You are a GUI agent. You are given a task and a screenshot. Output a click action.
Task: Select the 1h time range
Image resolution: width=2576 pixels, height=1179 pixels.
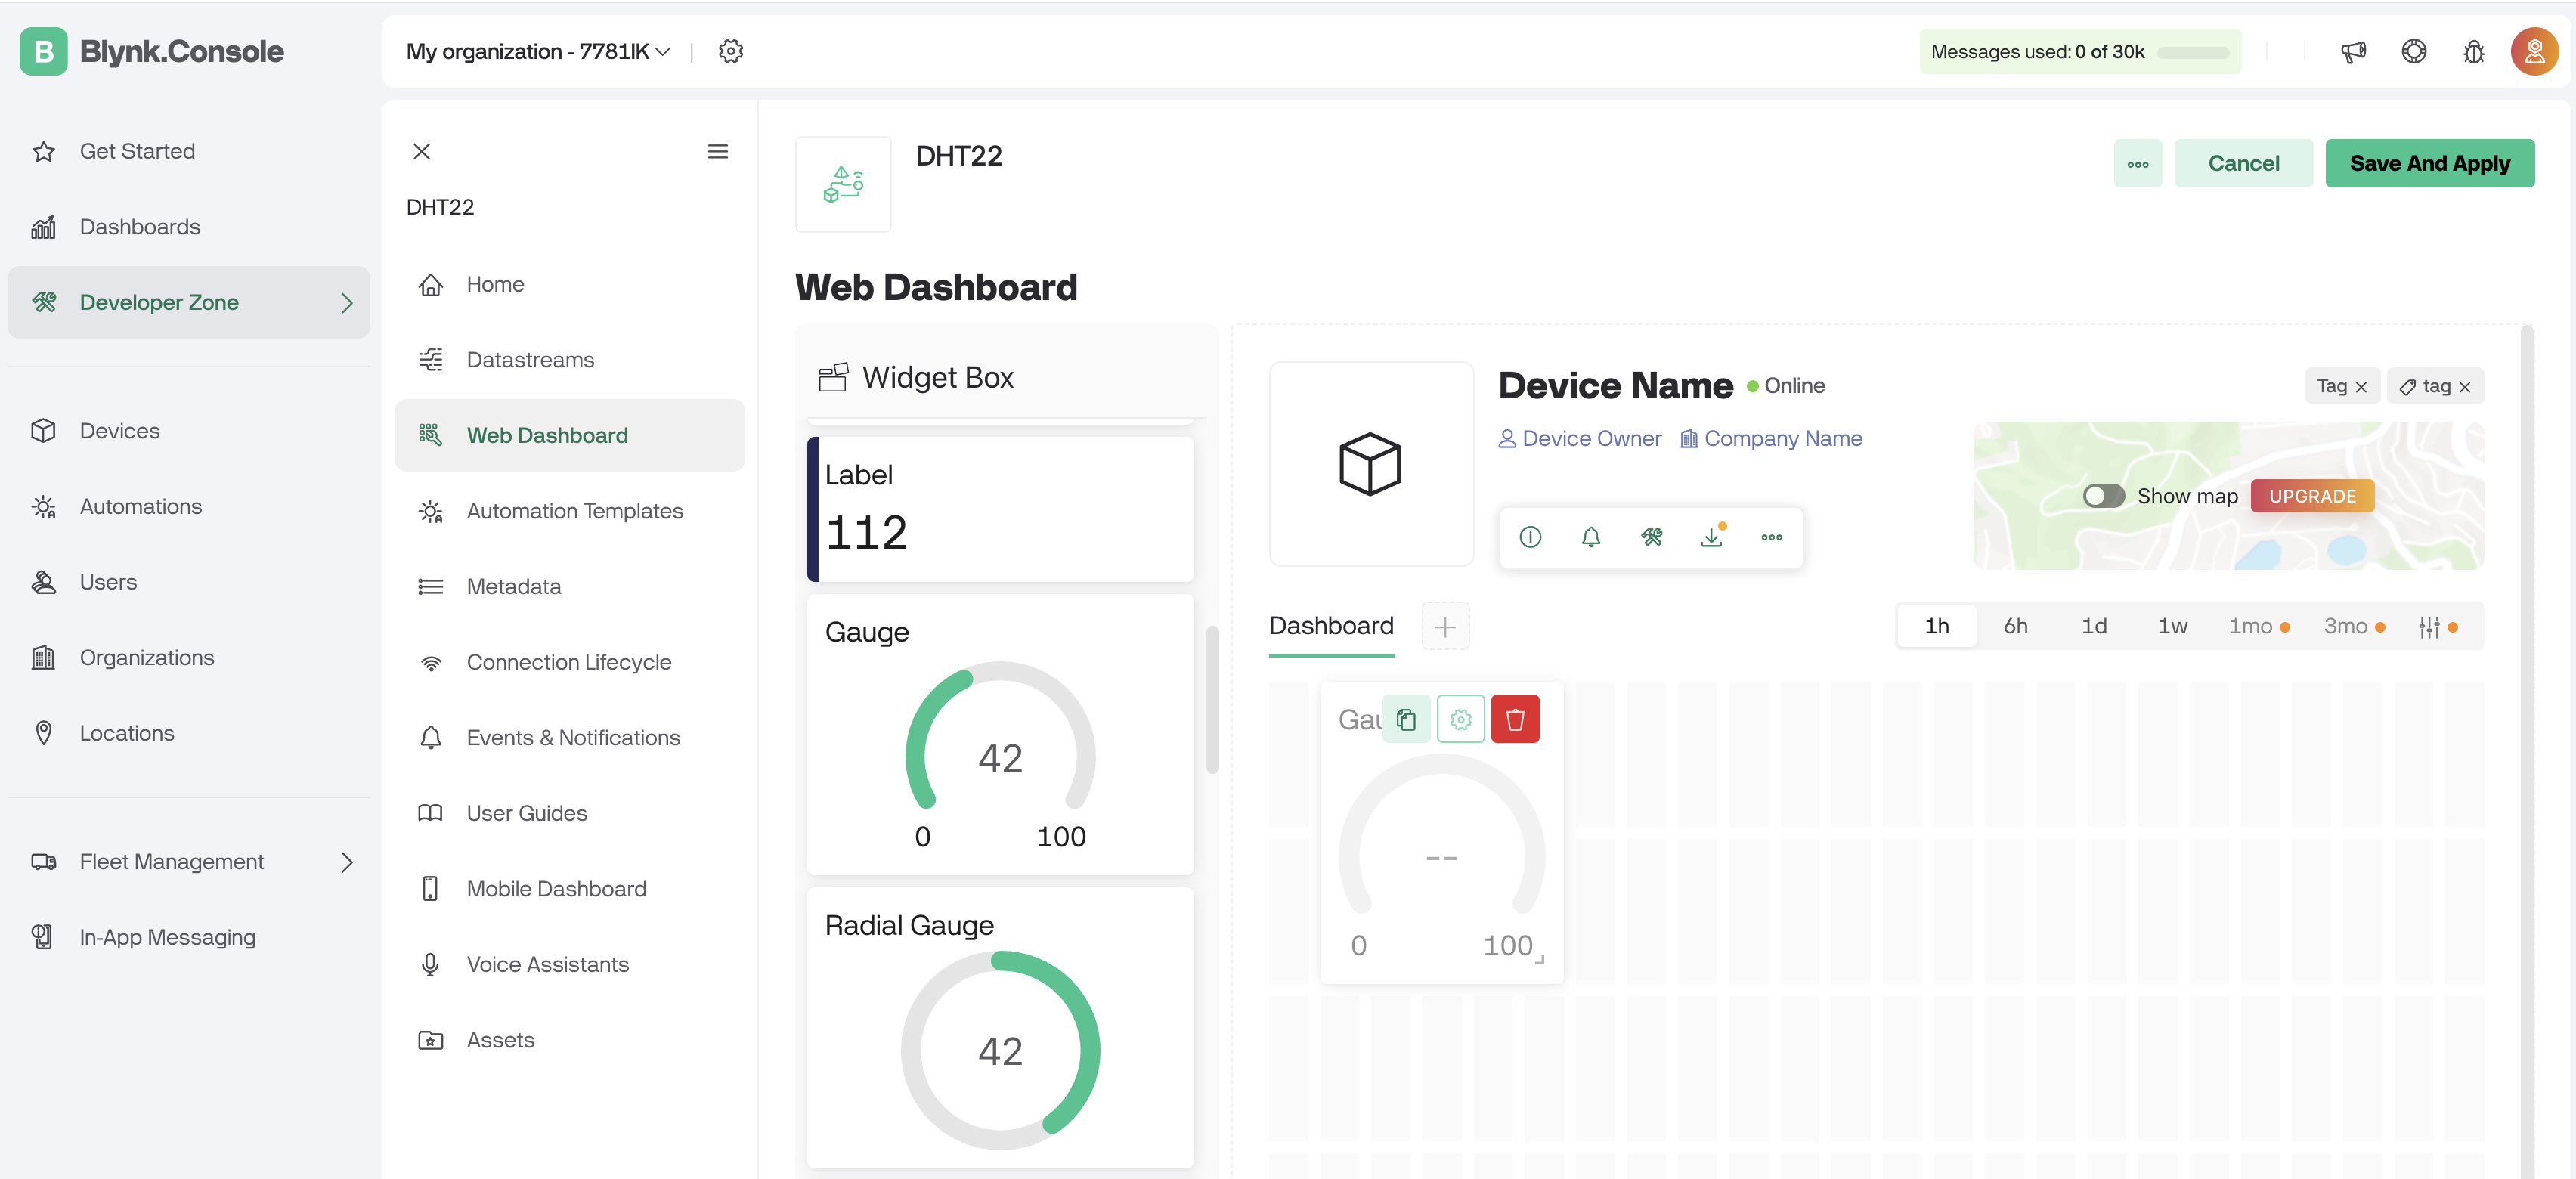pos(1937,627)
